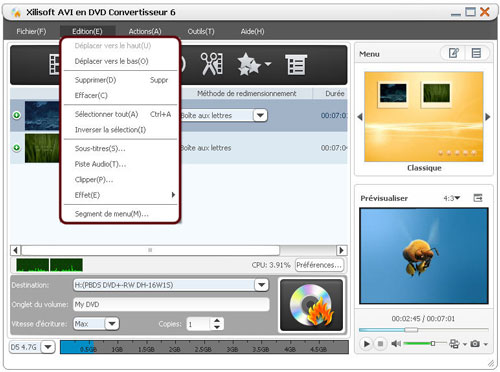
Task: Click second row Boîte aux lettres value
Action: (x=206, y=148)
